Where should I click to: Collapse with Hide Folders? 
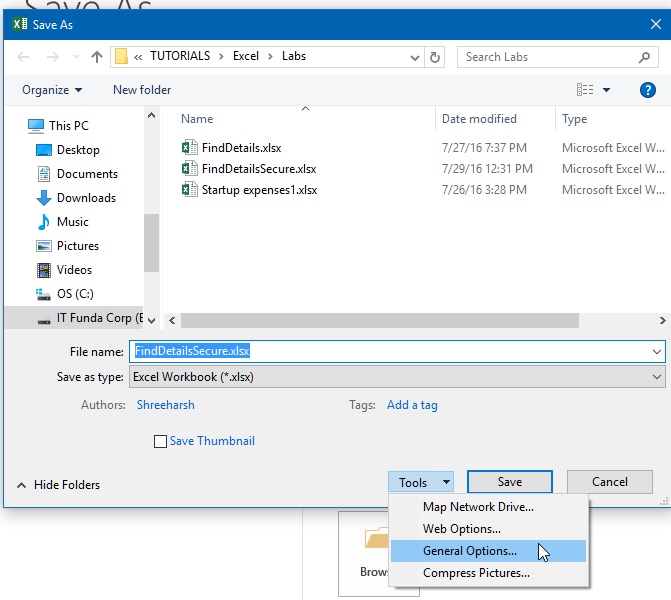pos(59,485)
